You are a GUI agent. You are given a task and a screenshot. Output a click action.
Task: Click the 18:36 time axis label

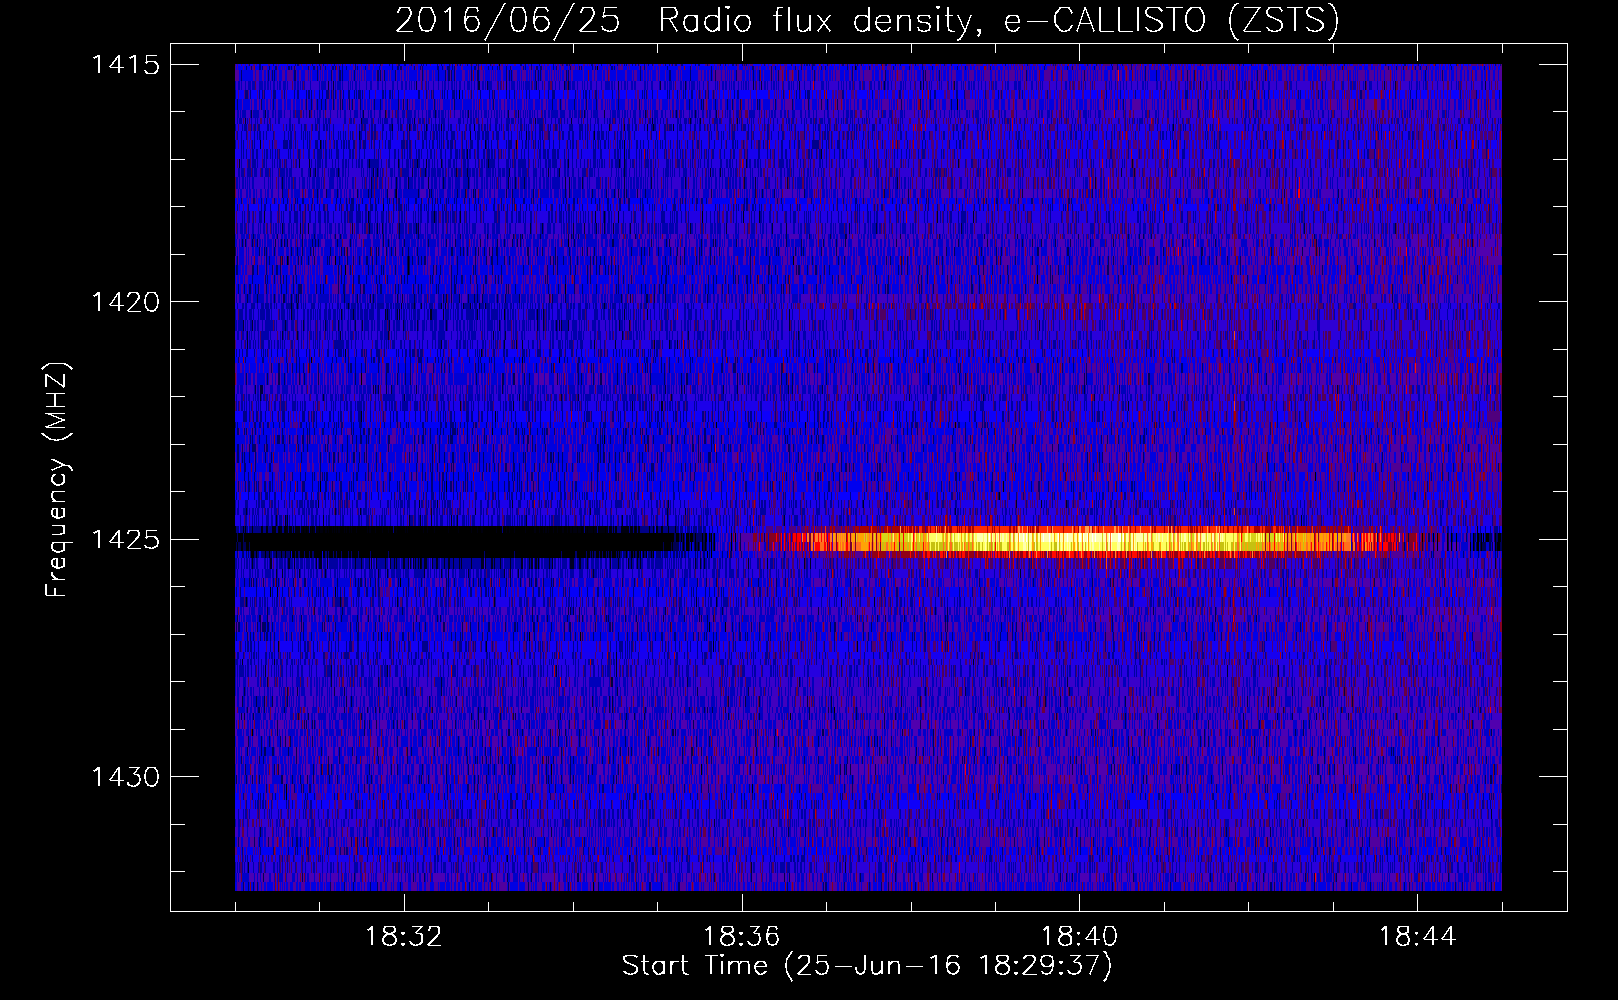pyautogui.click(x=742, y=937)
